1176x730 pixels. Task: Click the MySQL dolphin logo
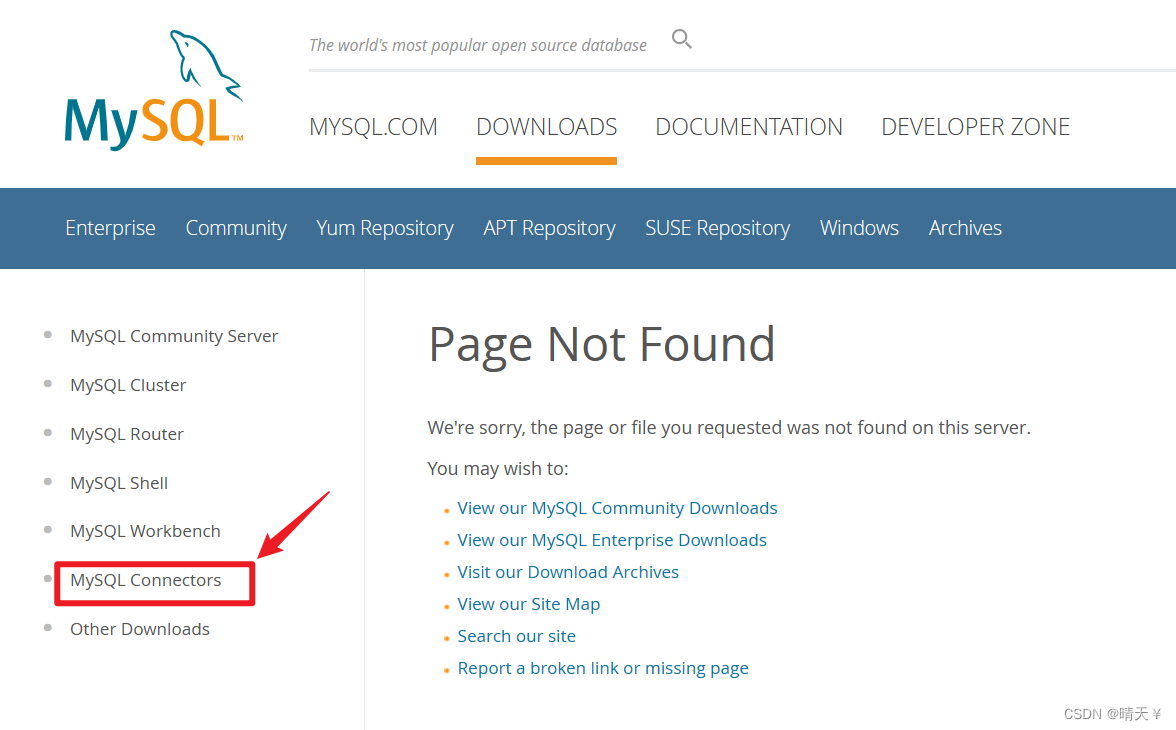tap(154, 89)
